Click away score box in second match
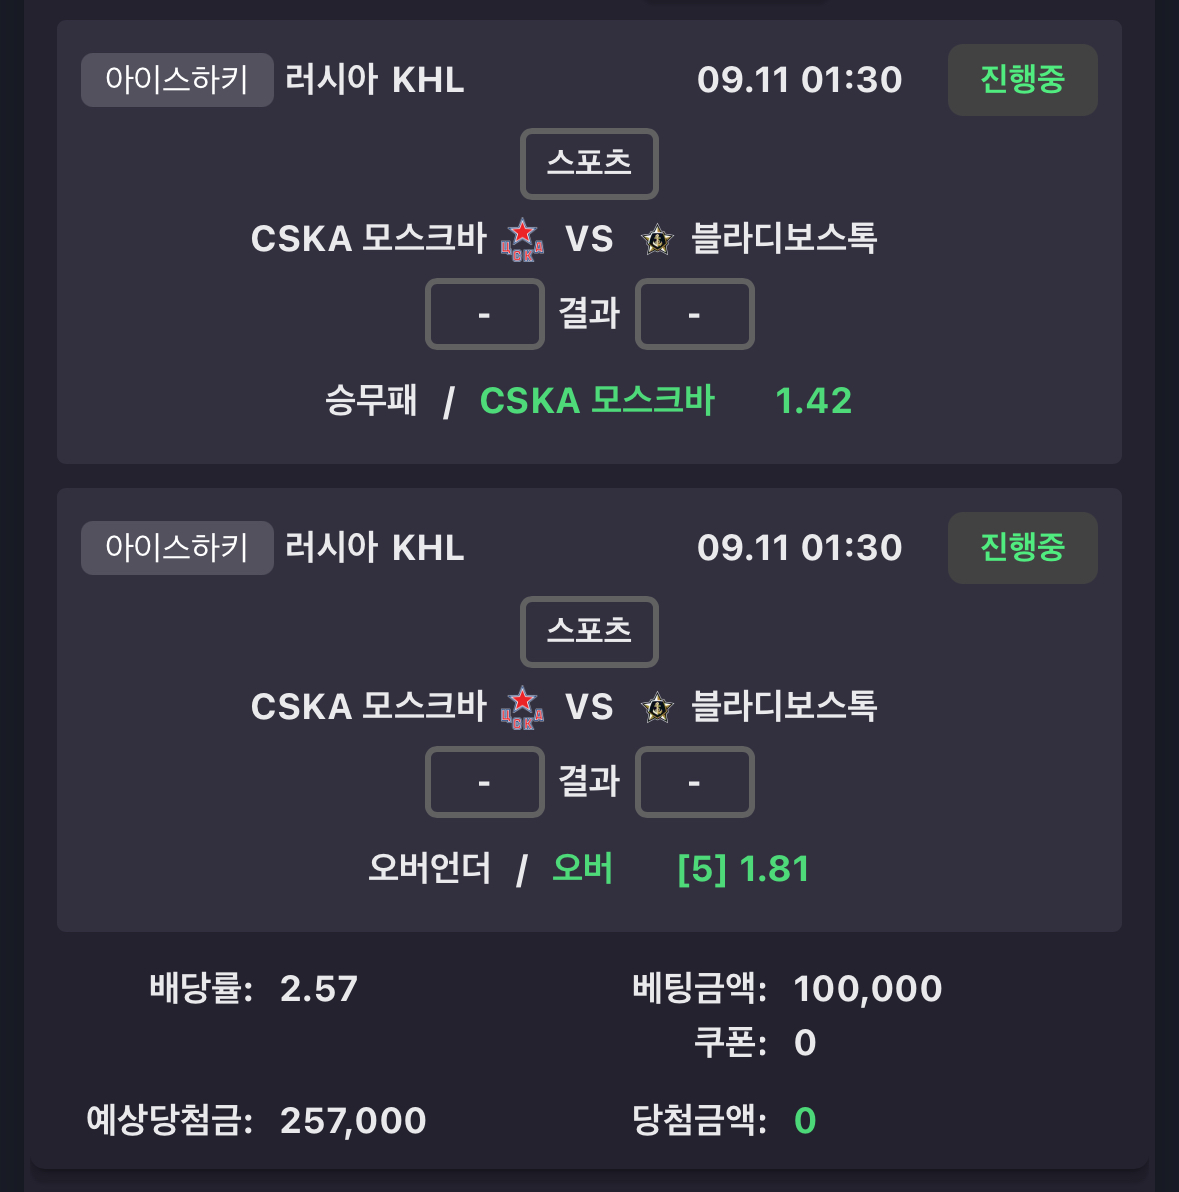1179x1192 pixels. 694,782
